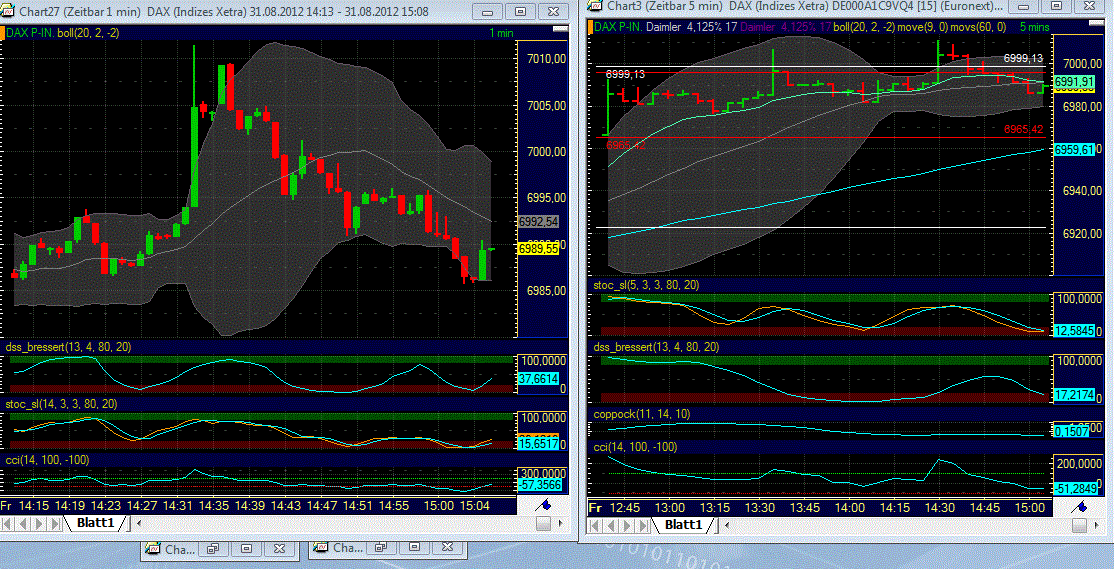
Task: Jump to first sheet in Chart27
Action: point(8,524)
